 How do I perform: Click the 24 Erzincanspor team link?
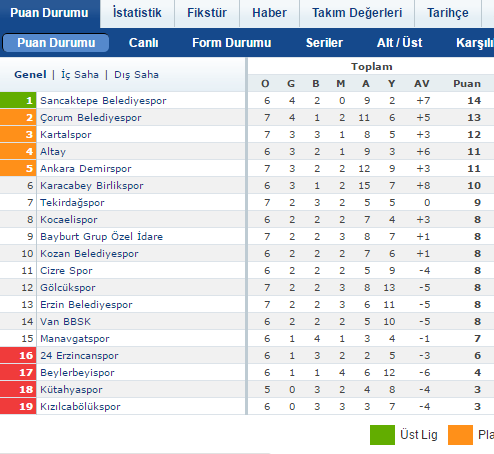[79, 356]
